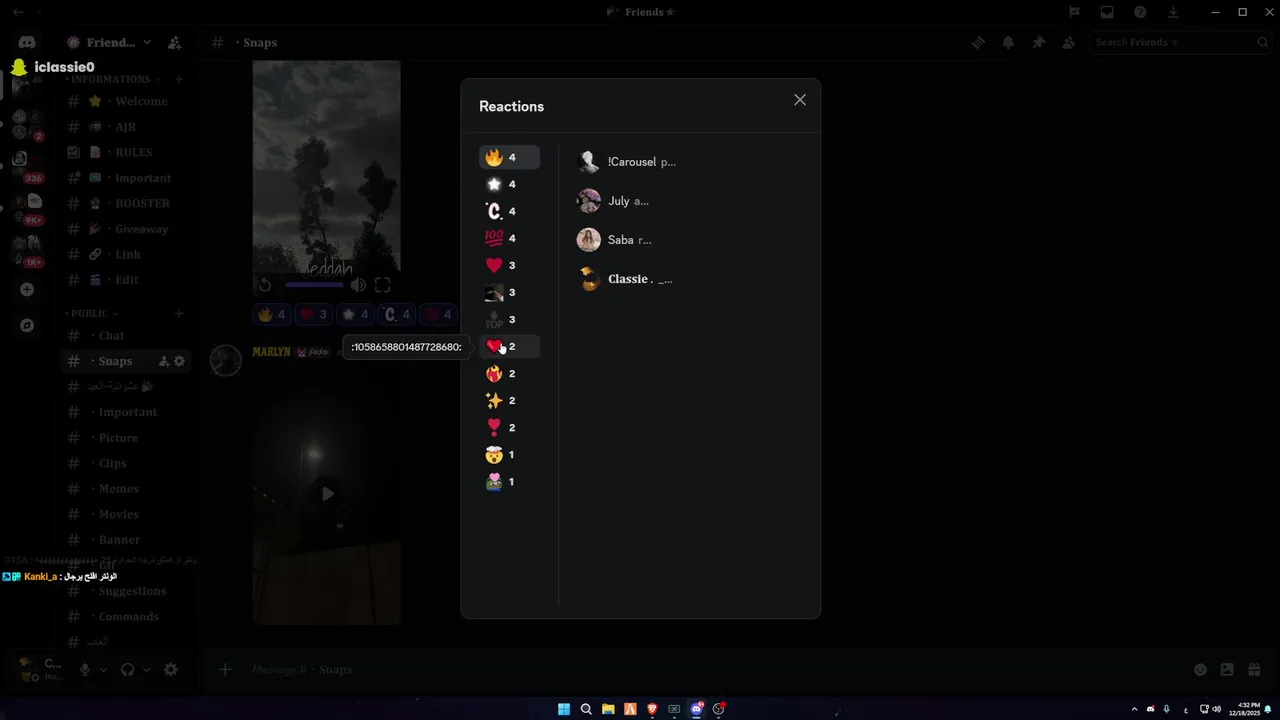
Task: Add a channel to the PUBLIC category
Action: pyautogui.click(x=179, y=313)
